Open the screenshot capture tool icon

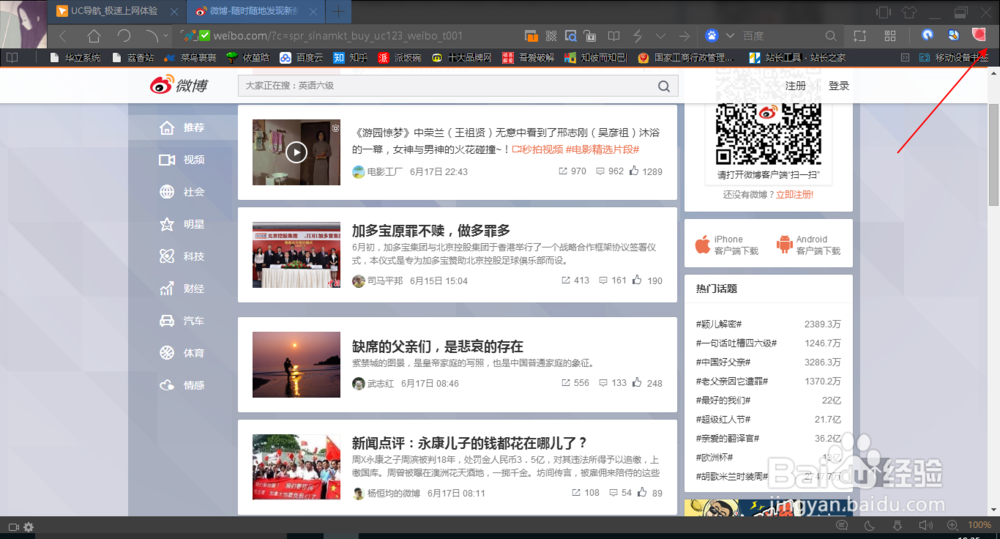tap(860, 36)
